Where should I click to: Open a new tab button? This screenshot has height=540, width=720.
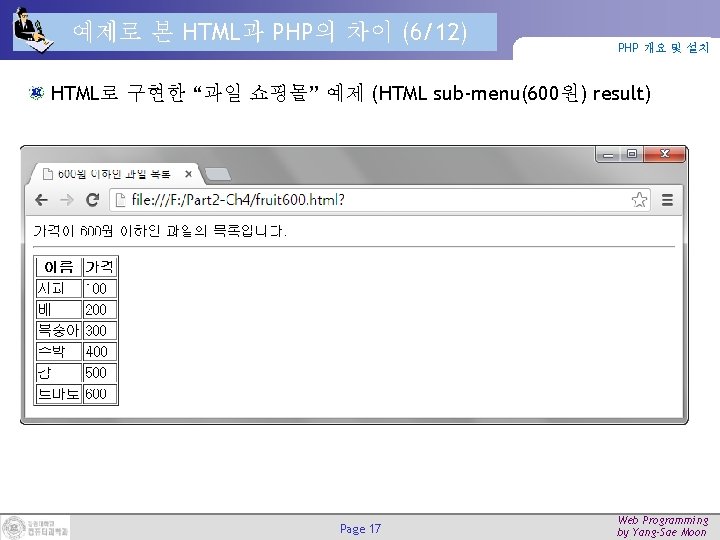[217, 174]
